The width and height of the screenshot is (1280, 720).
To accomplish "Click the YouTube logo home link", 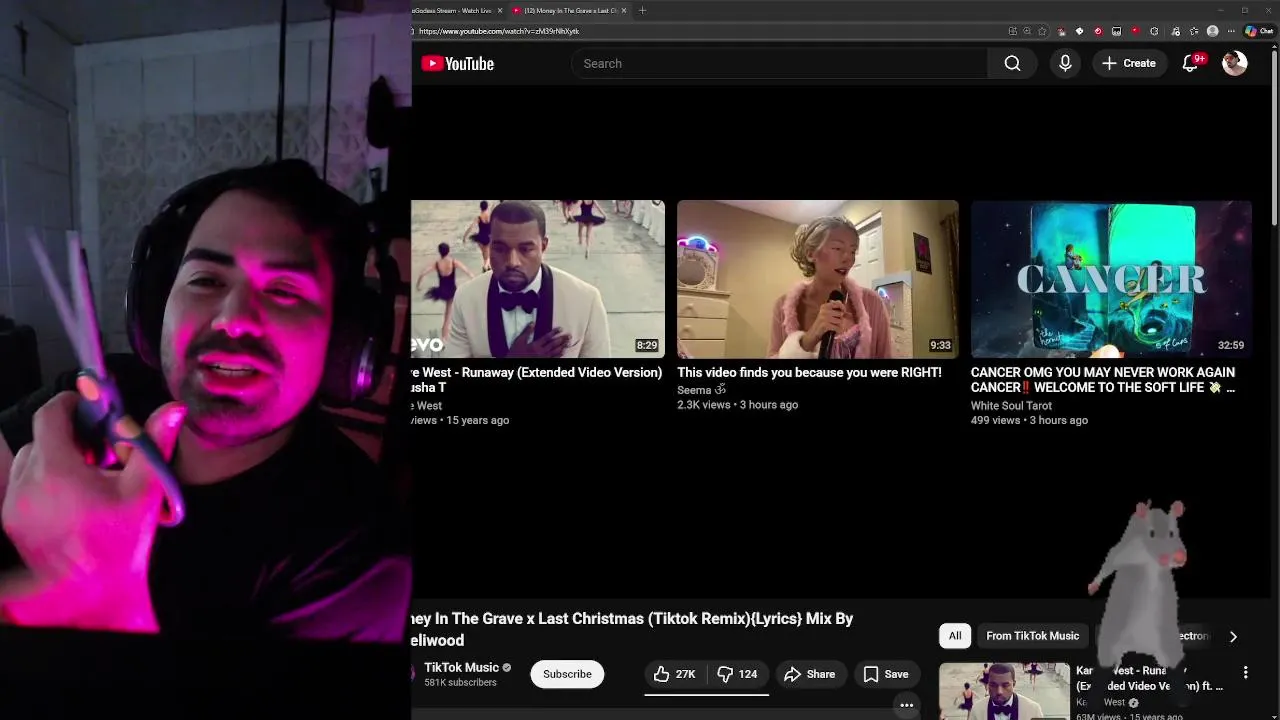I will [457, 64].
